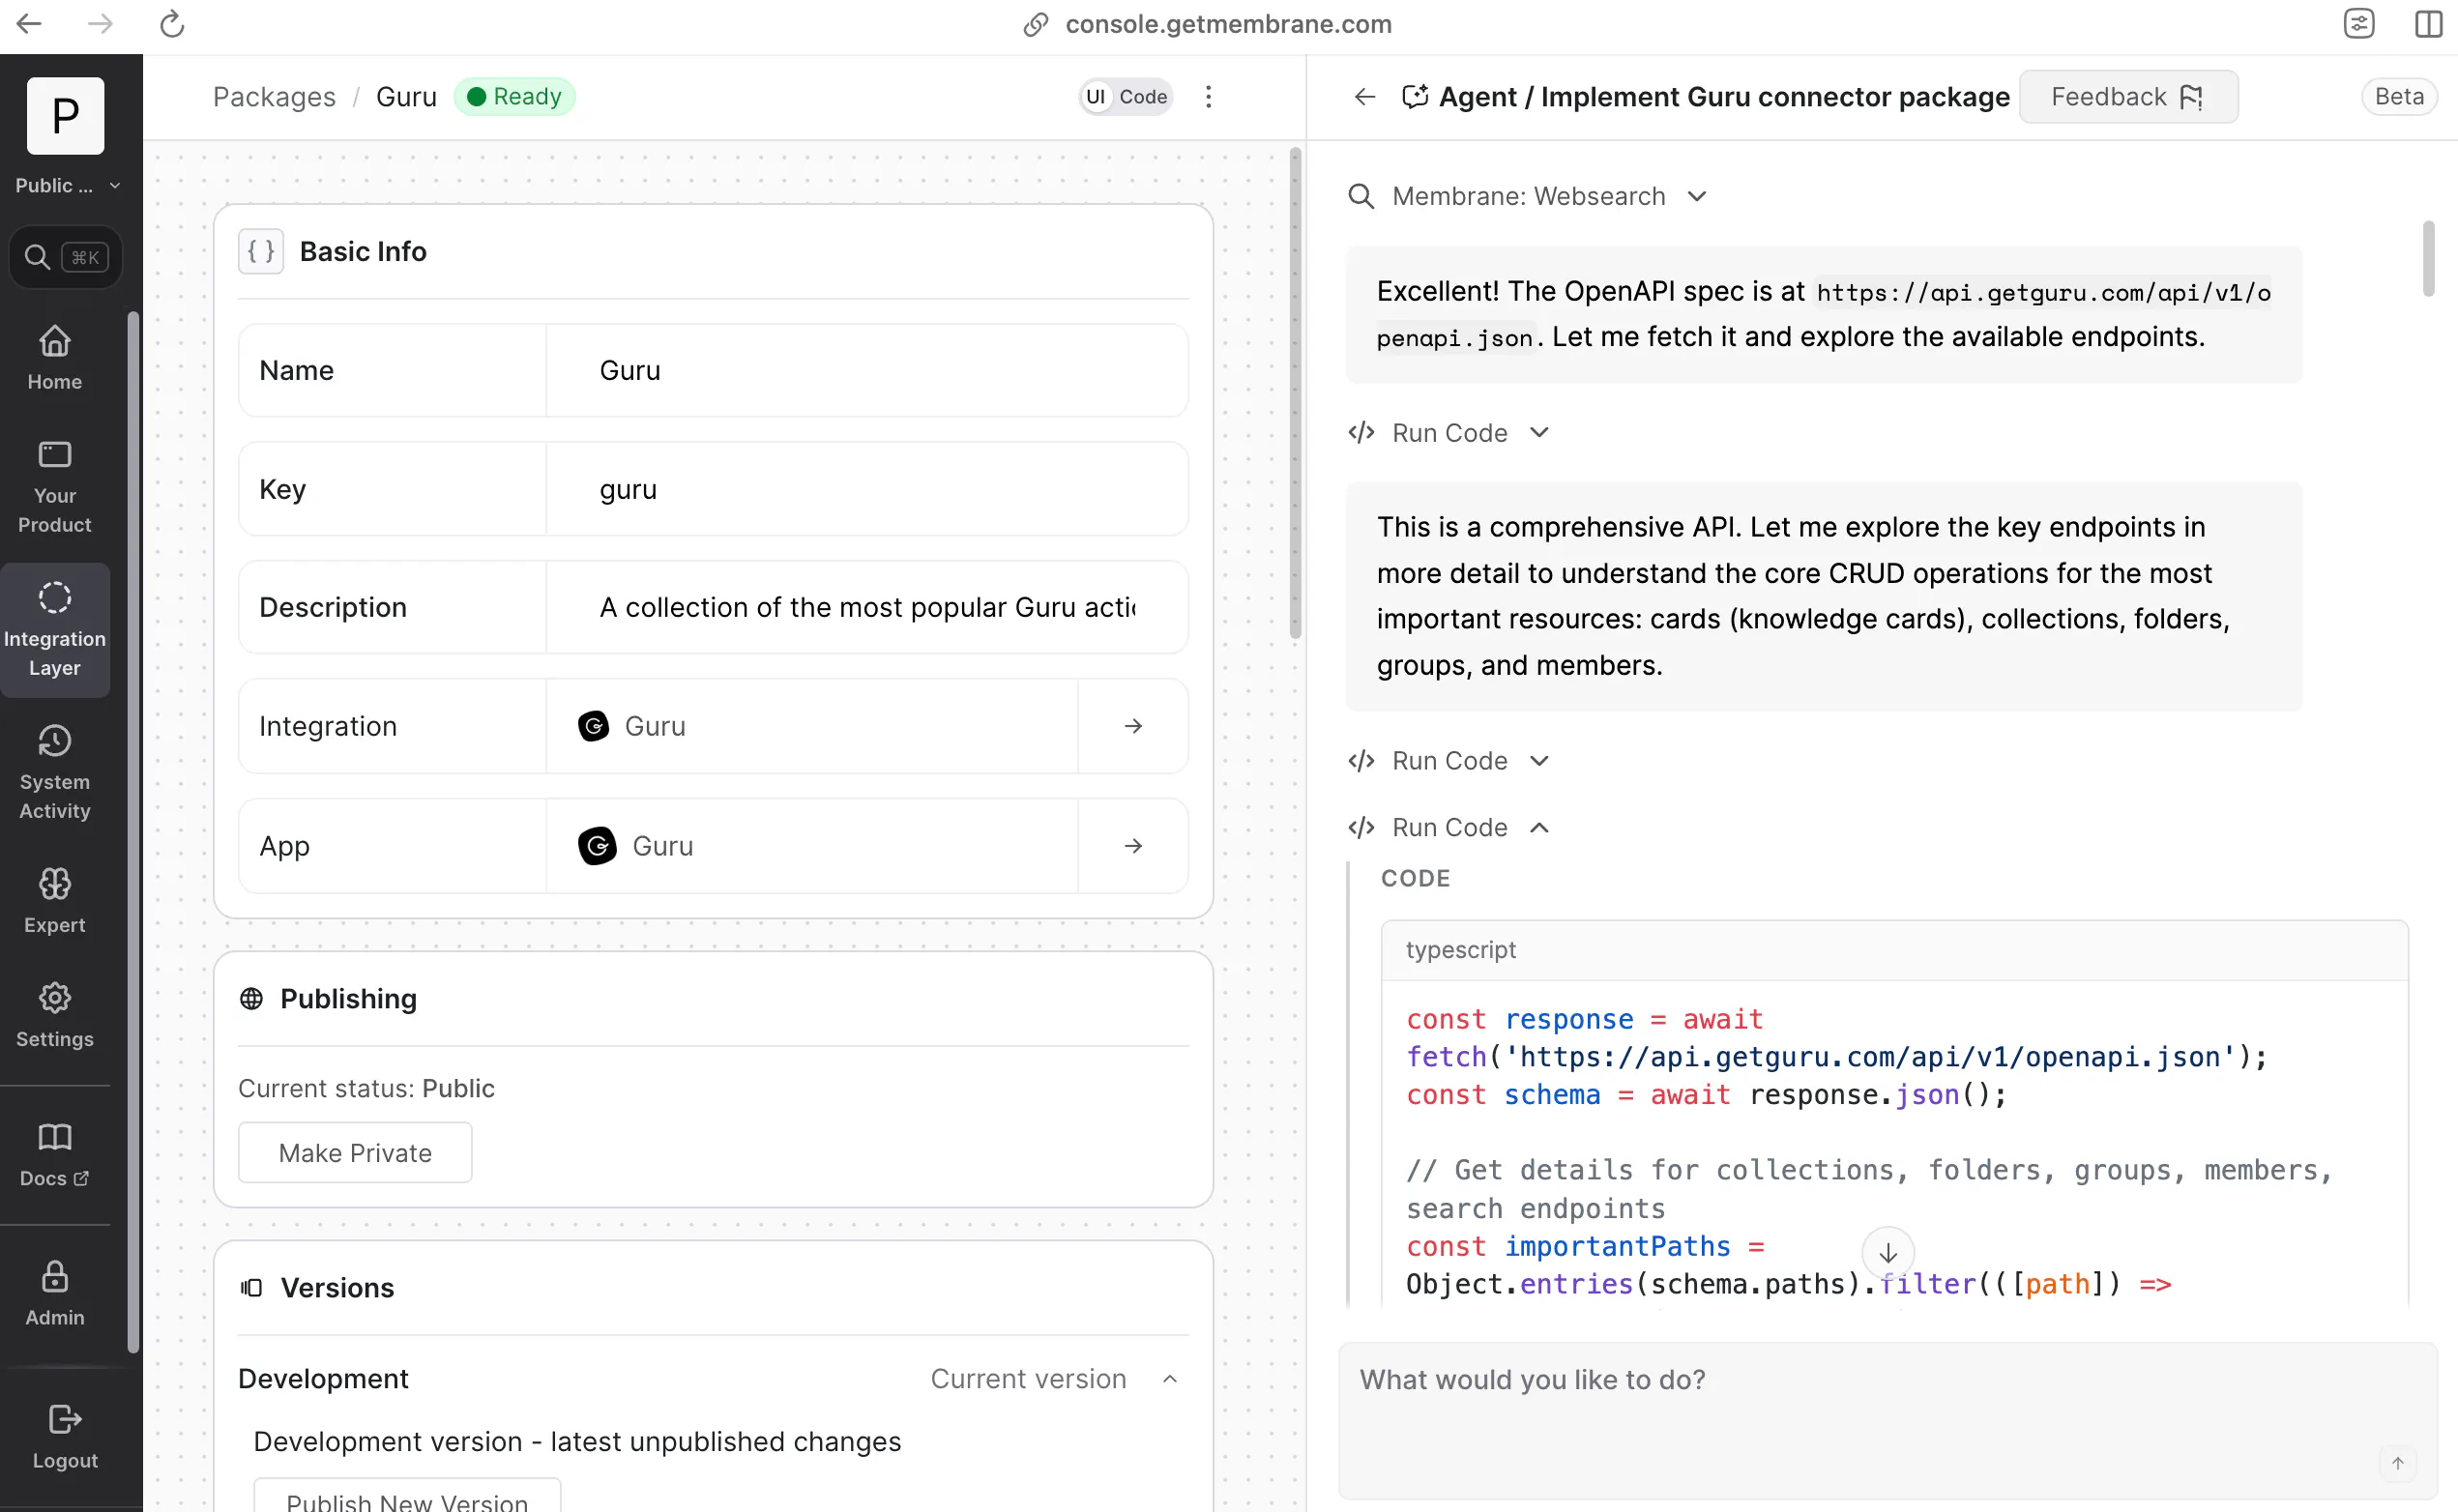
Task: Click the Make Private button
Action: coord(355,1152)
